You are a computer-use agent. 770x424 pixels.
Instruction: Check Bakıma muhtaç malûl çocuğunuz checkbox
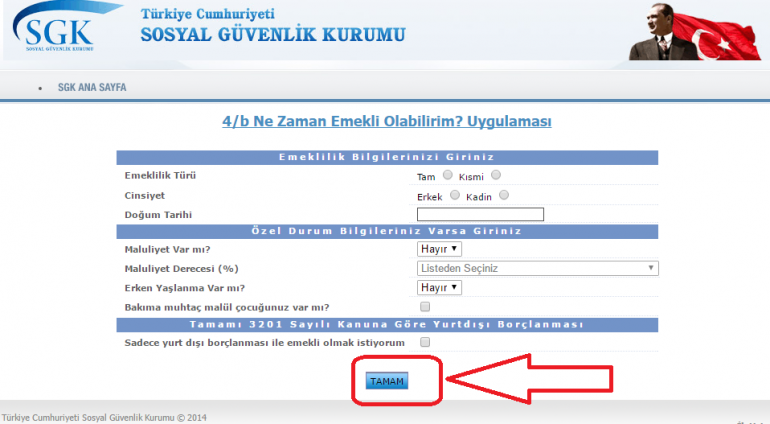point(425,307)
